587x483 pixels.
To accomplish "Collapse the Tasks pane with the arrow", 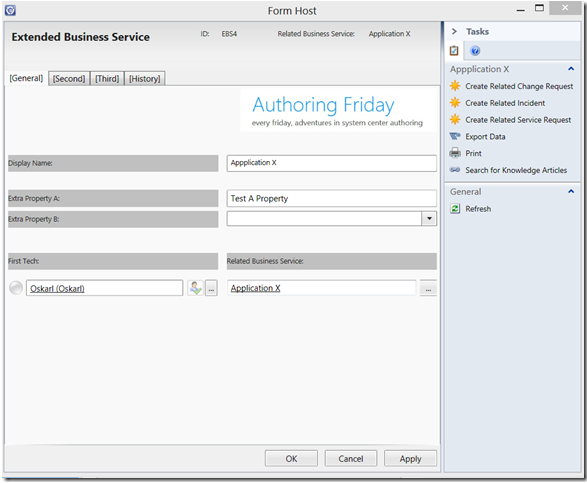I will 454,31.
